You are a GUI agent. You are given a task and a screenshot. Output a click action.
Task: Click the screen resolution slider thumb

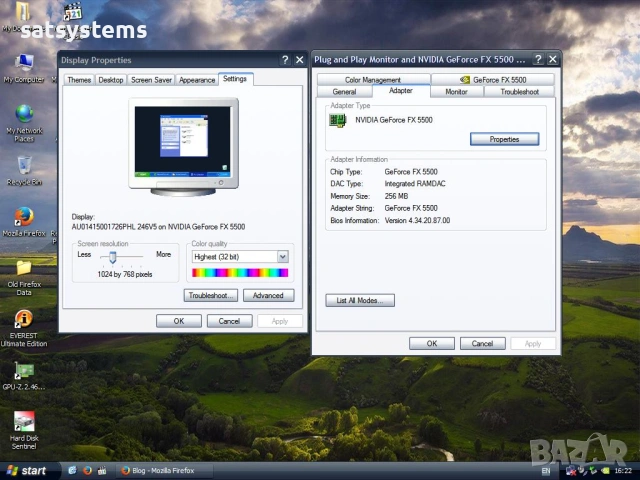coord(113,257)
